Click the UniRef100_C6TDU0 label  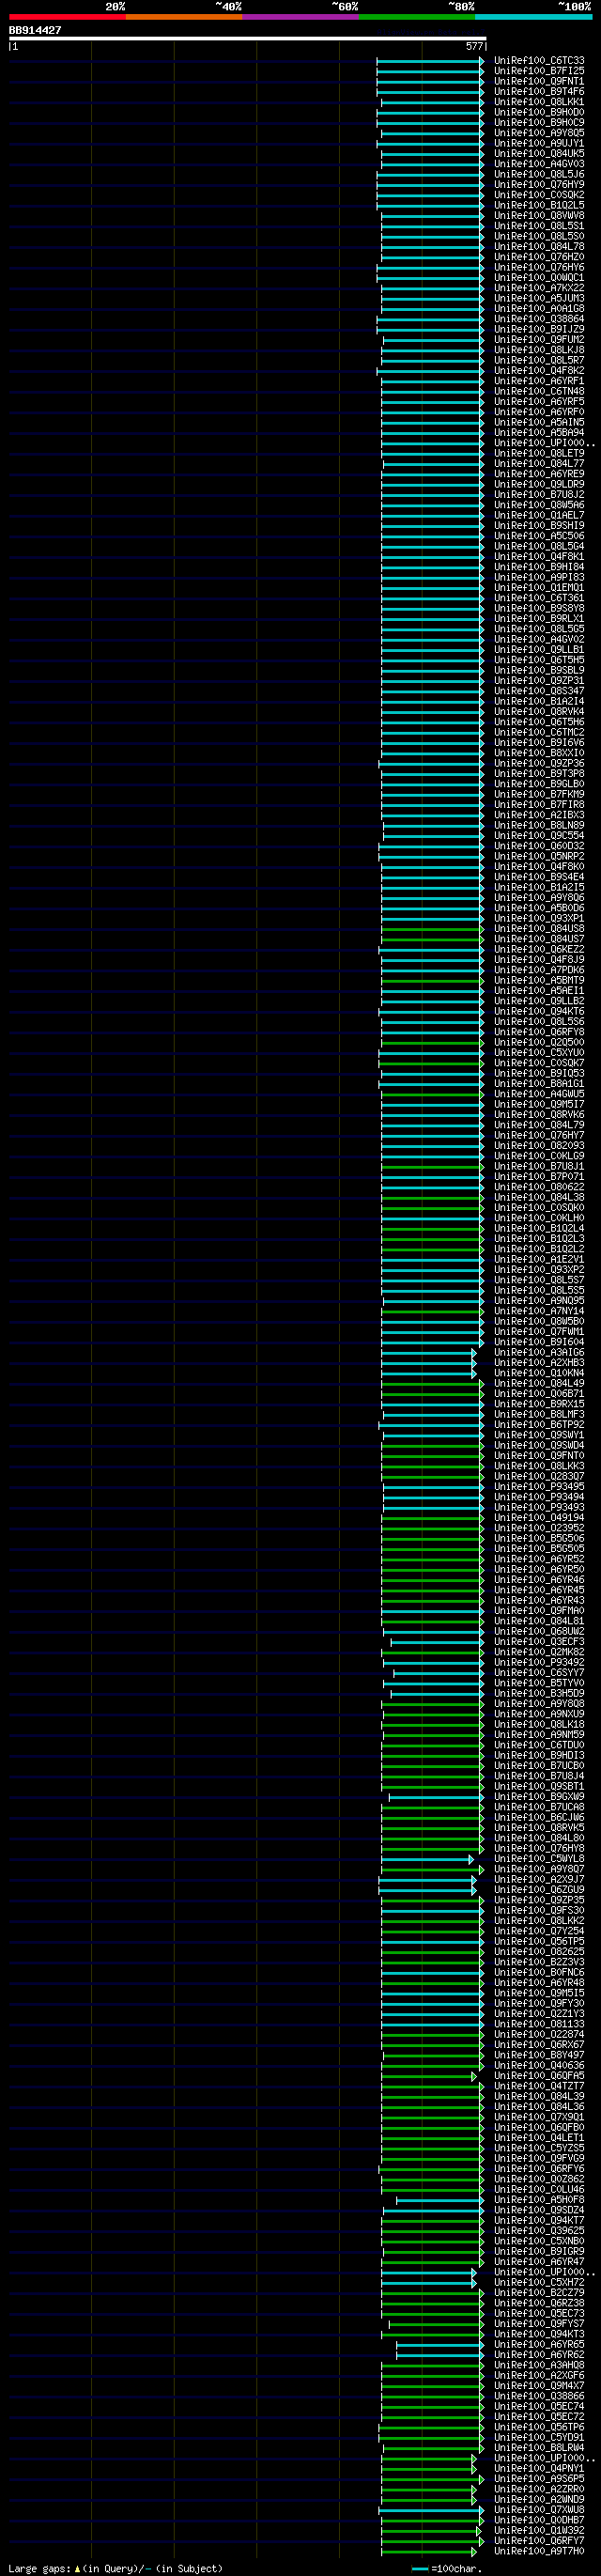(x=539, y=1746)
